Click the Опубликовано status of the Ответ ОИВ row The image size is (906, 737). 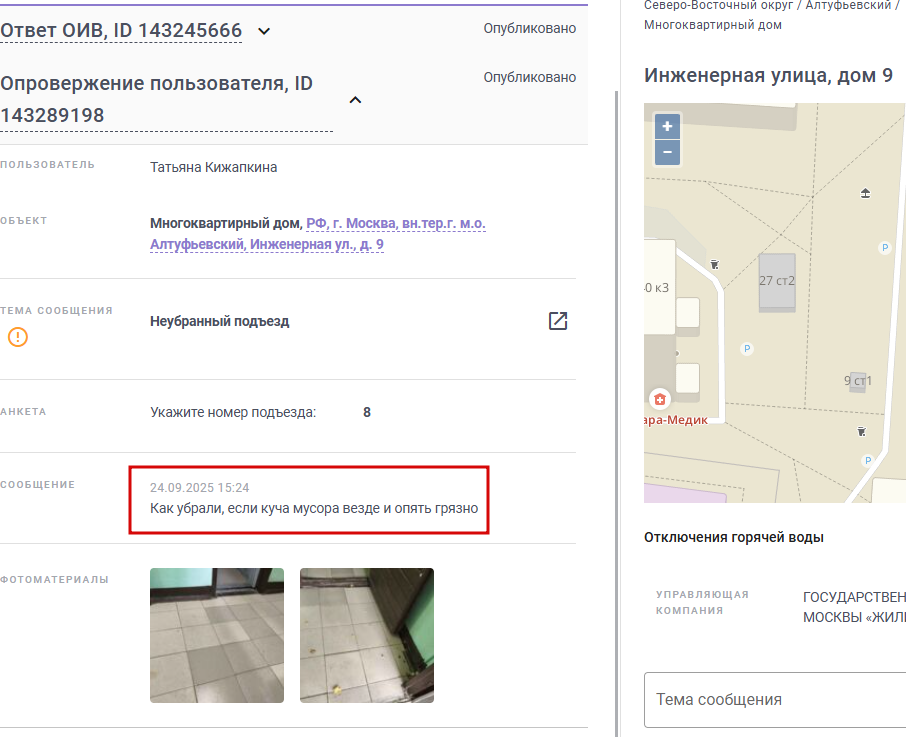530,28
